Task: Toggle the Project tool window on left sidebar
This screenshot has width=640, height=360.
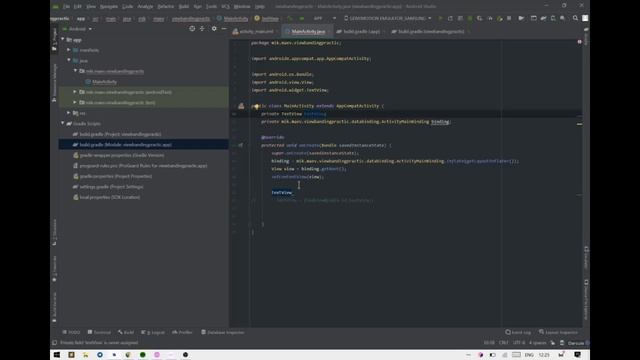Action: tap(54, 40)
